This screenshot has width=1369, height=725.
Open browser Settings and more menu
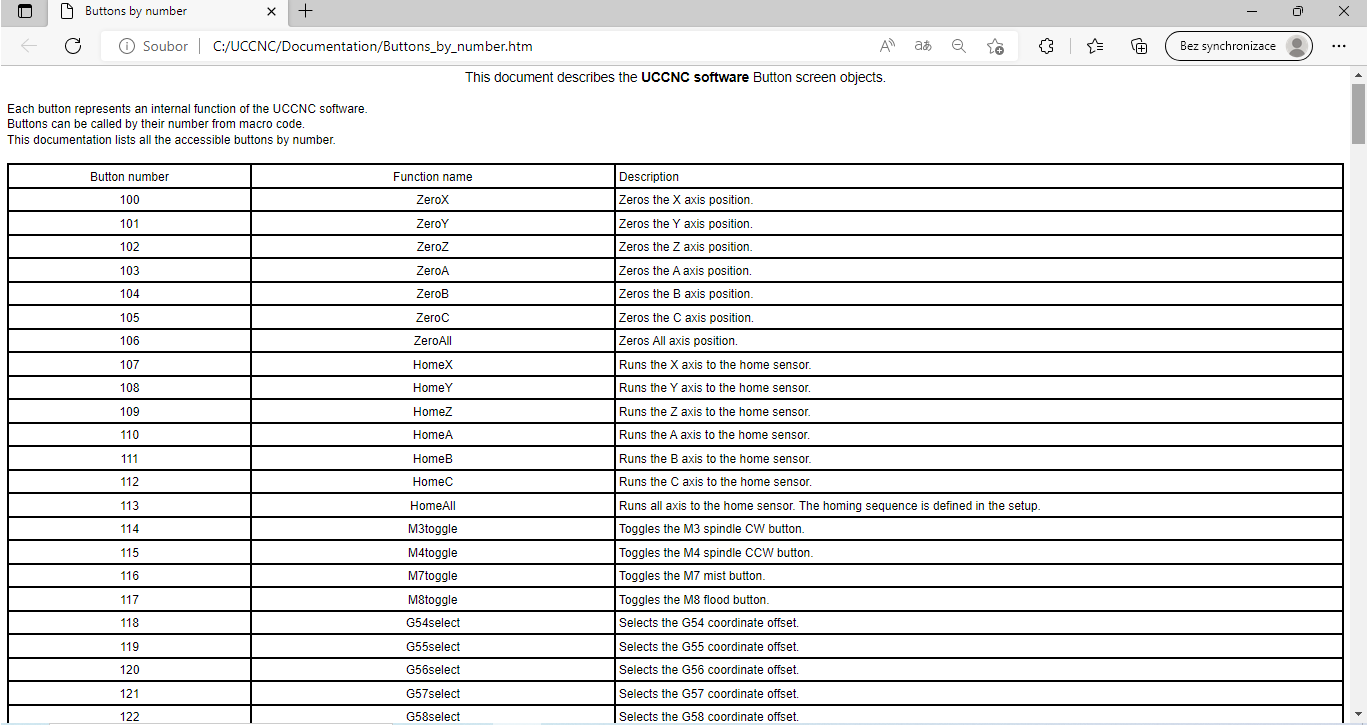[1339, 46]
